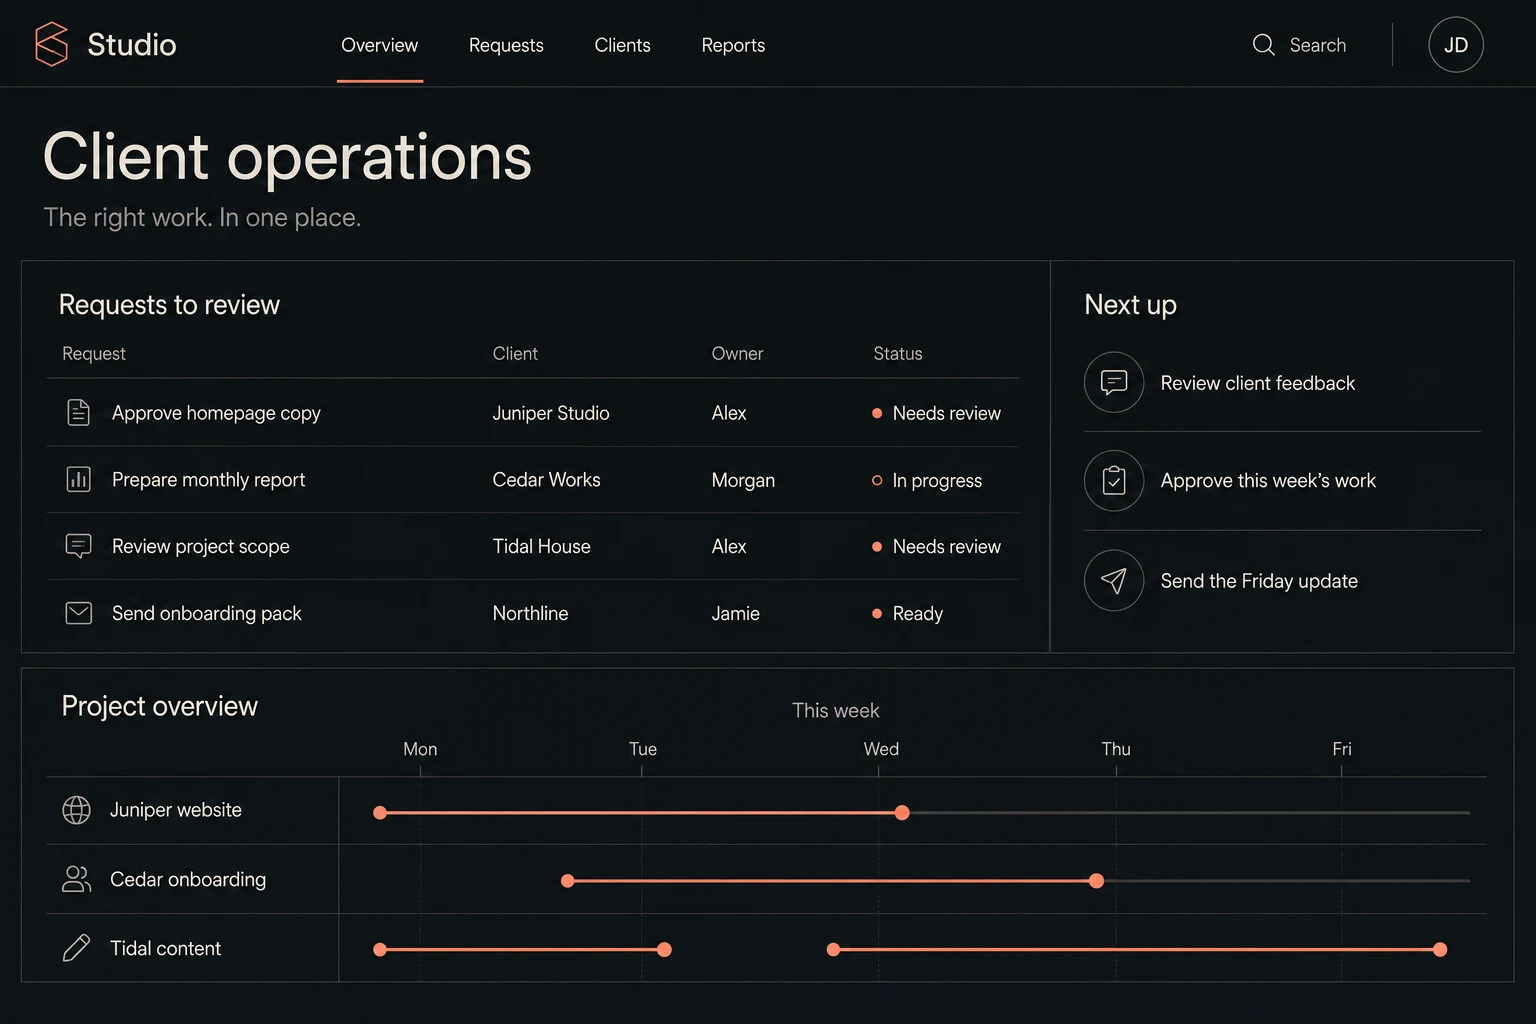Click the Ready status for Northline
The image size is (1536, 1024).
(907, 613)
